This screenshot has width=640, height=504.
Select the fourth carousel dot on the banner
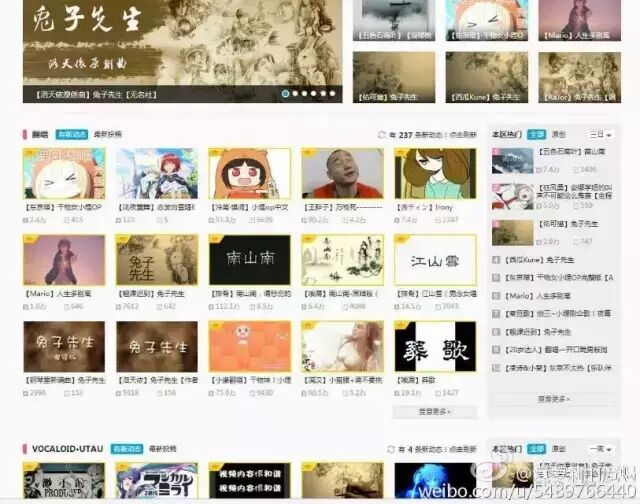point(314,93)
